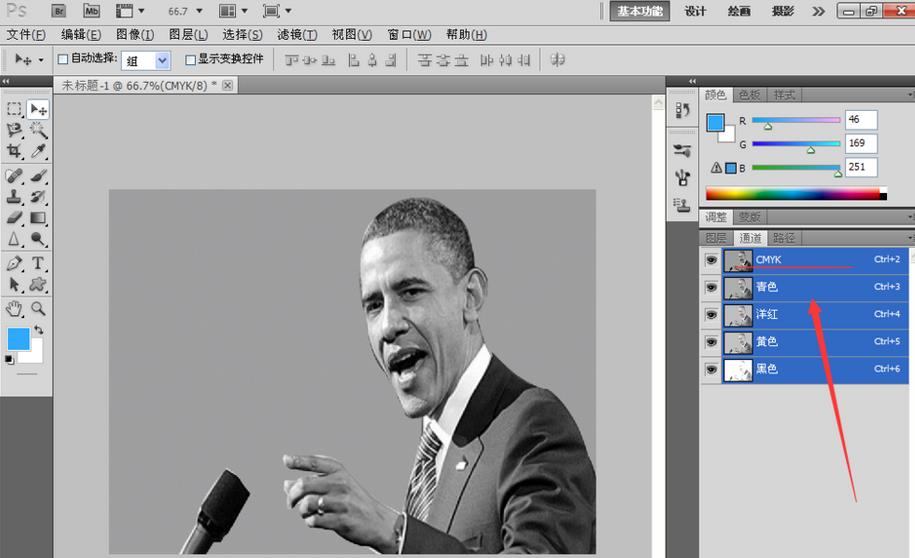Switch to the 设计 workspace

tap(695, 11)
